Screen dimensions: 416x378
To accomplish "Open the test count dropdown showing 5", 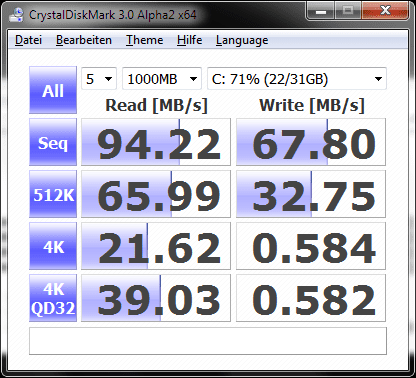I will (99, 79).
